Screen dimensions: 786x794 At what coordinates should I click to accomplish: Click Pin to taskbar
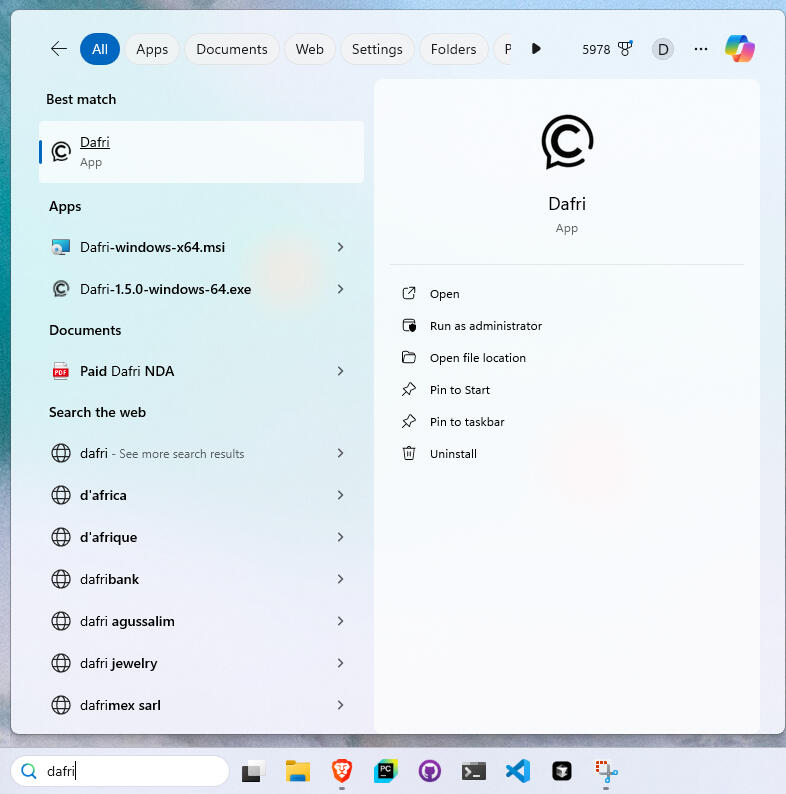click(x=467, y=422)
